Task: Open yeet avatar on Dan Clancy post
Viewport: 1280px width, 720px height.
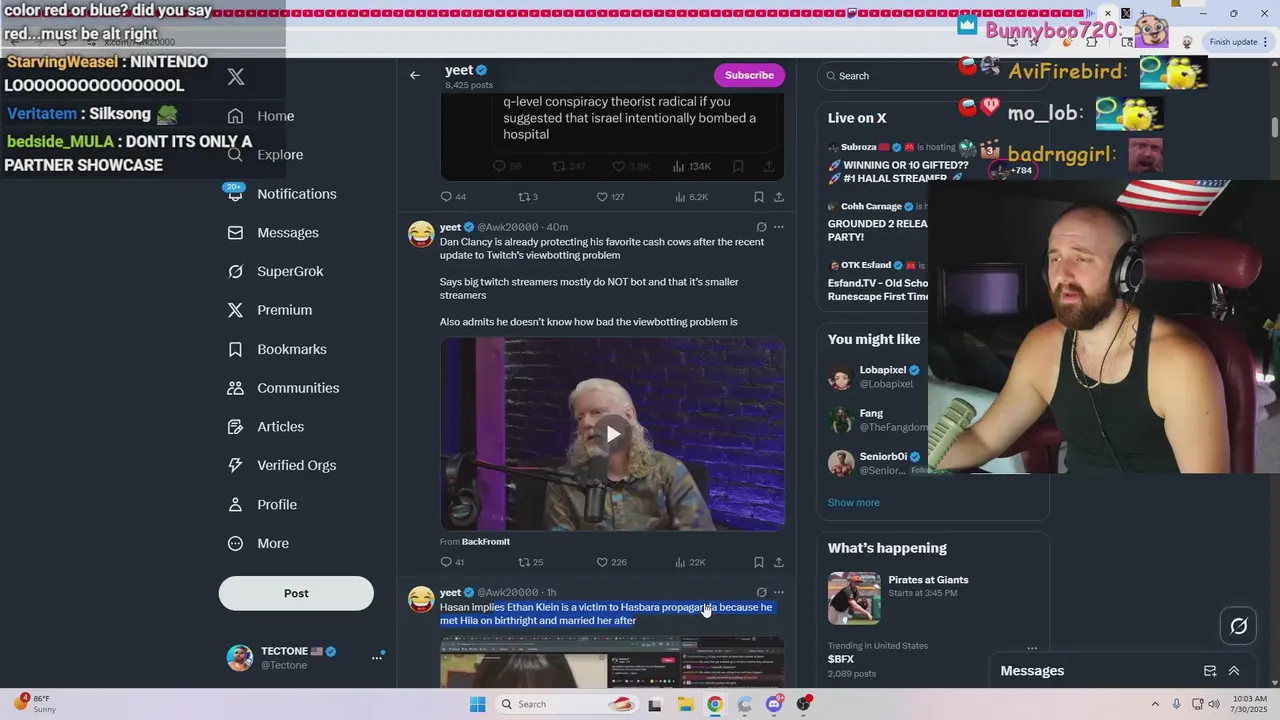Action: [421, 234]
